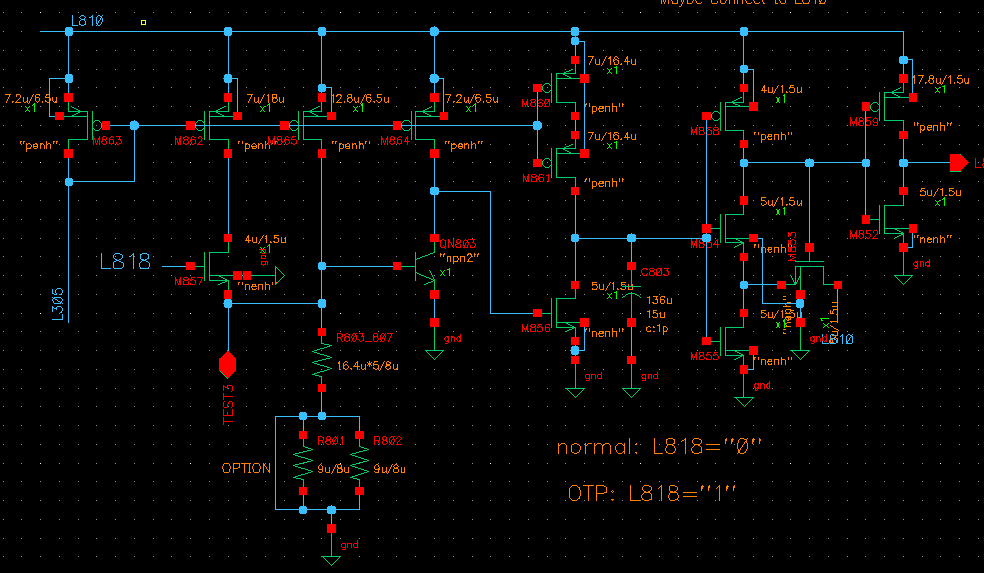984x573 pixels.
Task: Select the note 'normal: L818="0"'
Action: pos(659,447)
